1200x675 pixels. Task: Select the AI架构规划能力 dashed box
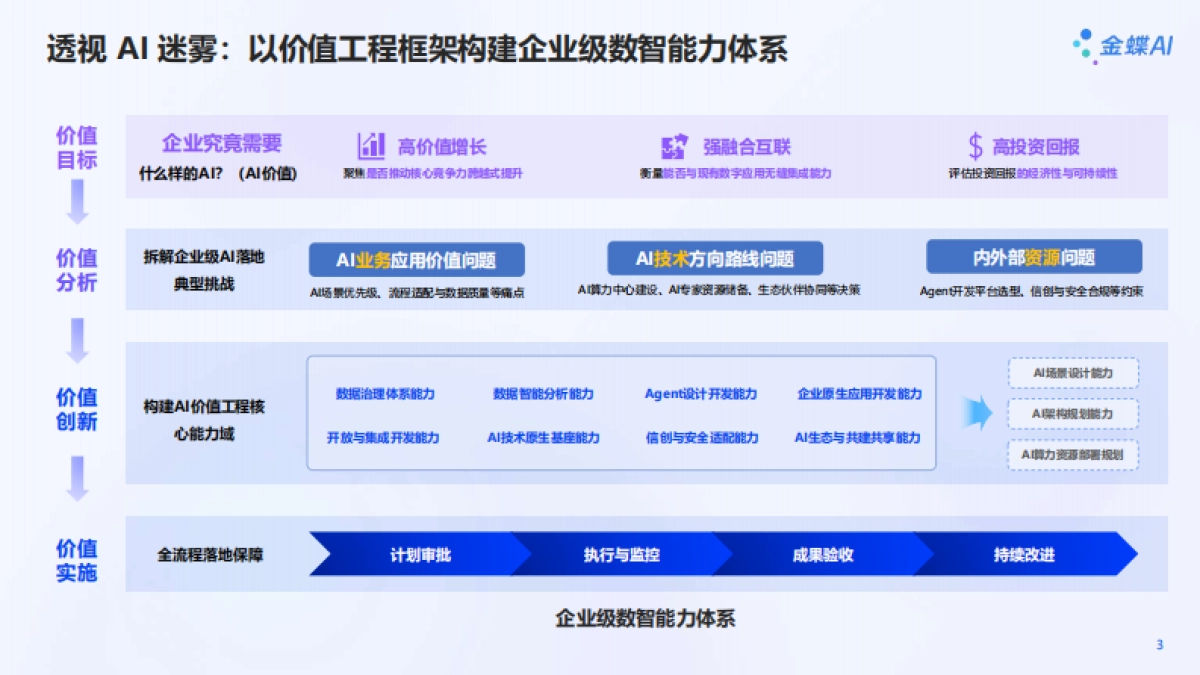tap(1073, 412)
